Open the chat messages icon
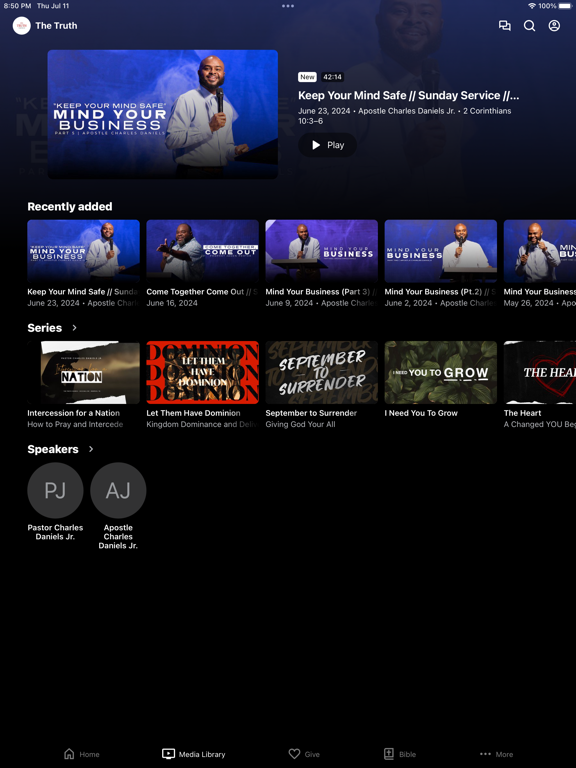The height and width of the screenshot is (768, 576). pos(504,25)
